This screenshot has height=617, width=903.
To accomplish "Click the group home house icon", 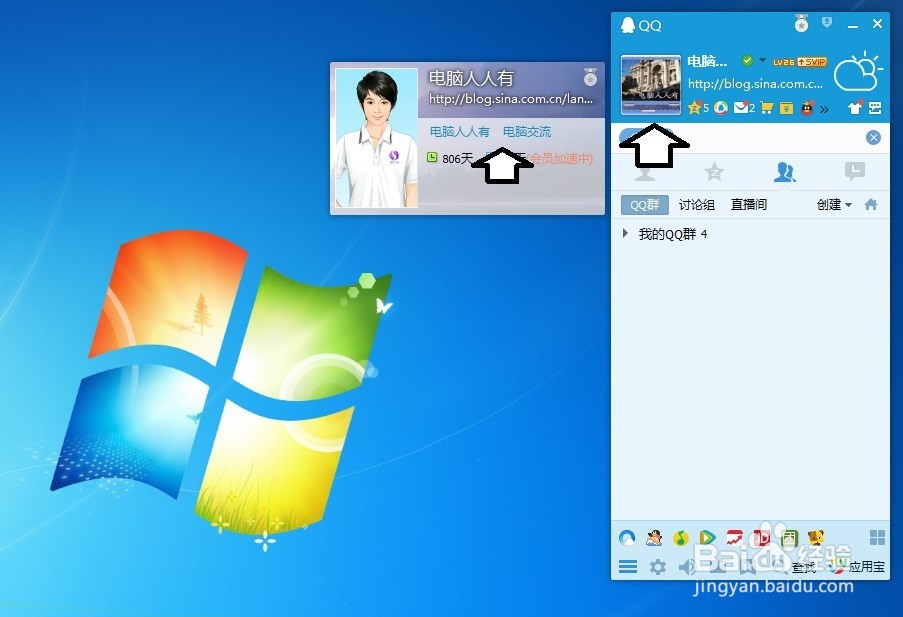I will (871, 204).
